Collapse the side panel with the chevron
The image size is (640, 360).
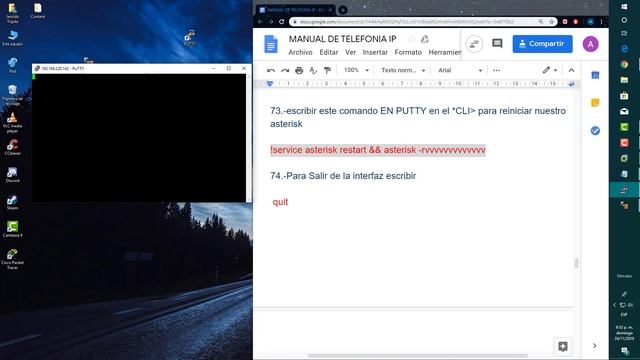(x=595, y=346)
